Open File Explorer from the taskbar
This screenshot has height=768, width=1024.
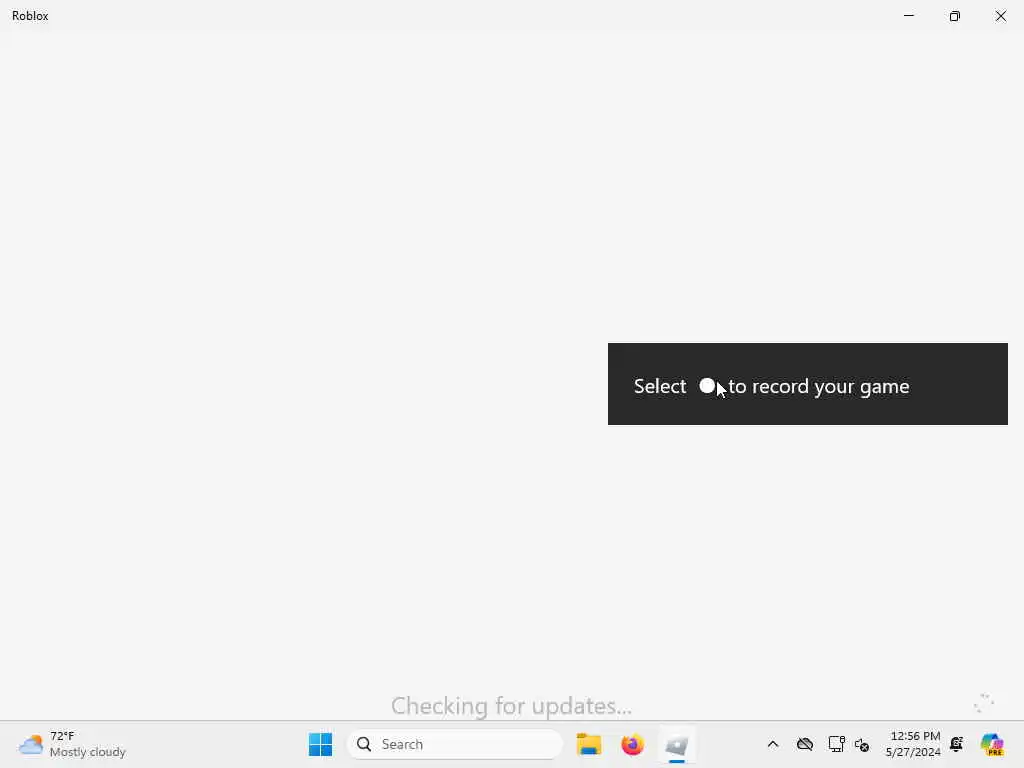point(588,744)
